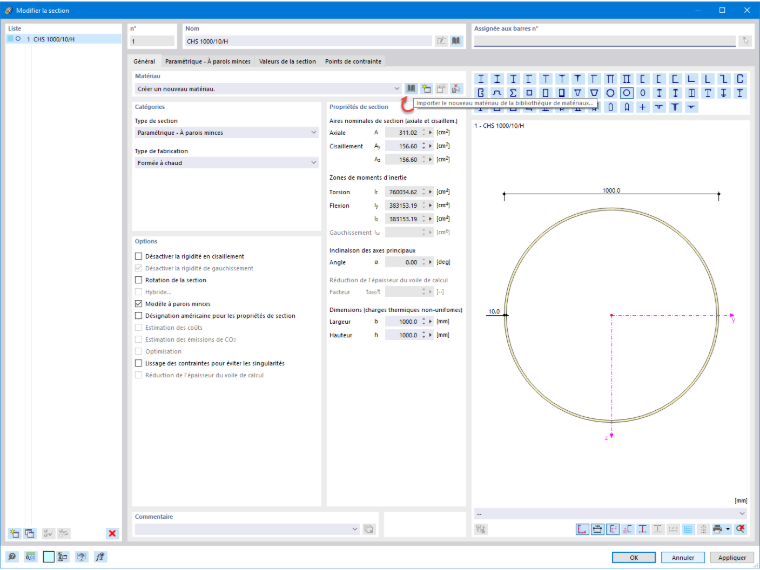Click the arrow button next to Axiale A value
The width and height of the screenshot is (760, 570).
pyautogui.click(x=430, y=132)
